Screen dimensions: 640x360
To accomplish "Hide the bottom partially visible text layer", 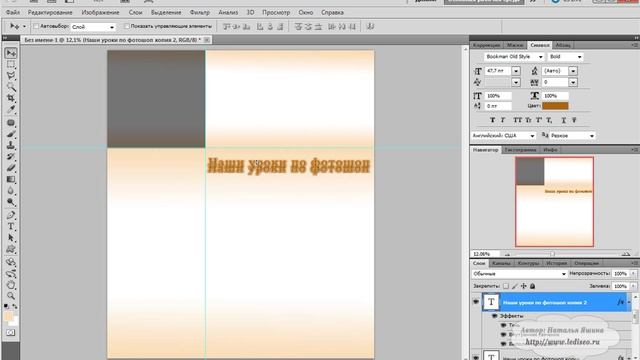I will (x=476, y=358).
